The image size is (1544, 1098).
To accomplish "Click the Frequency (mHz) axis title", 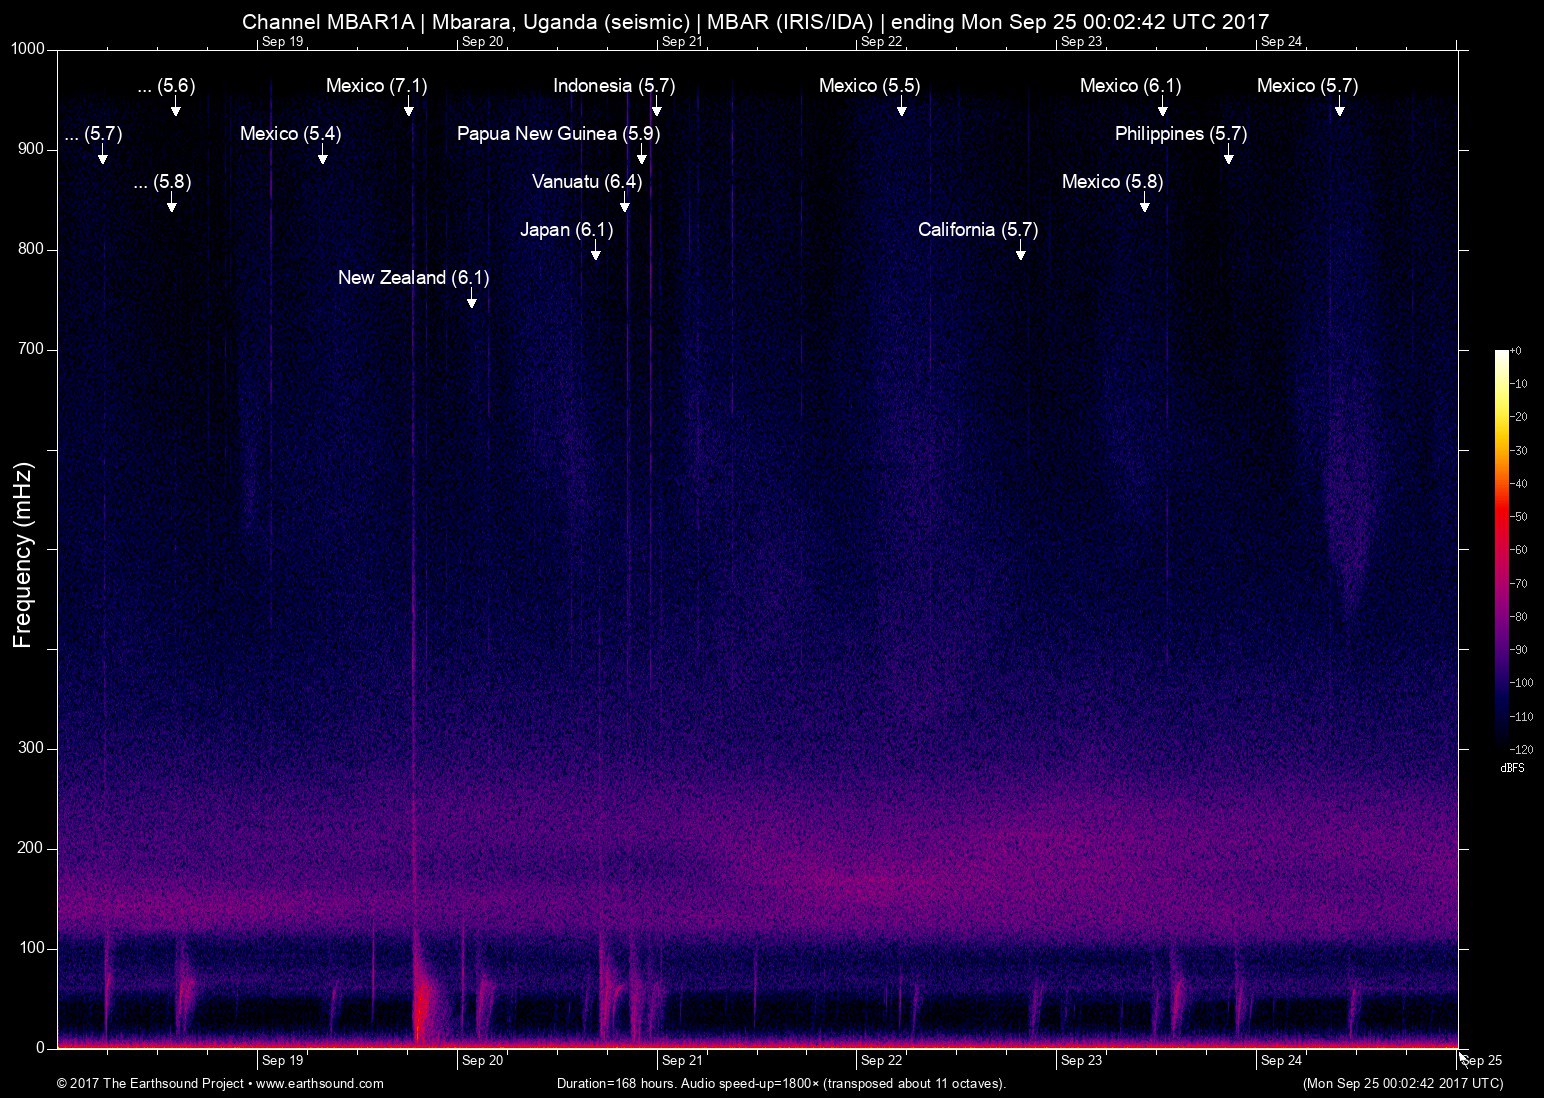I will pos(22,554).
